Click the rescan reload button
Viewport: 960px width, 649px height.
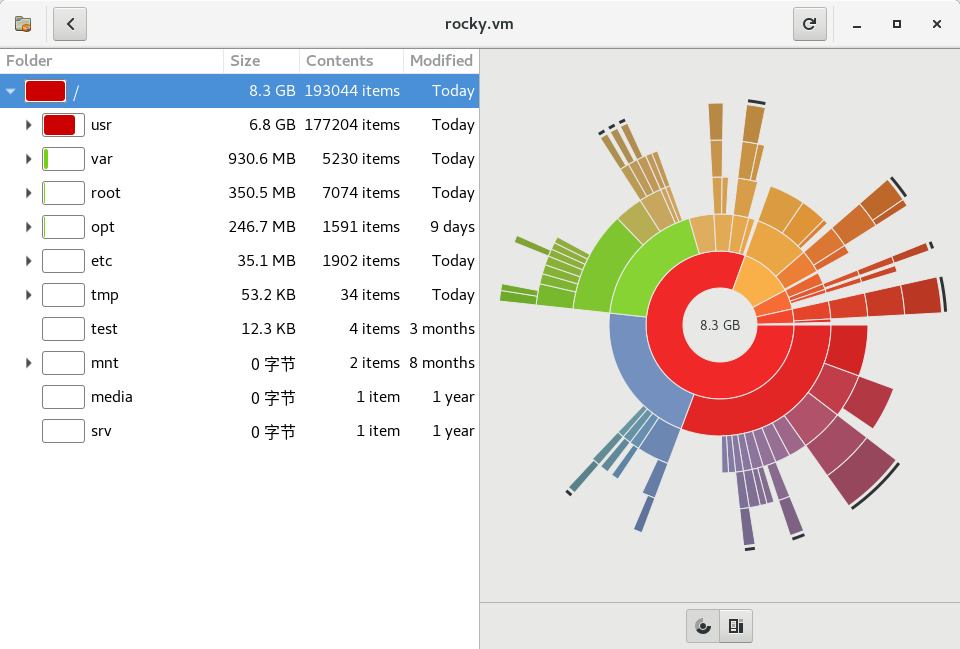809,24
